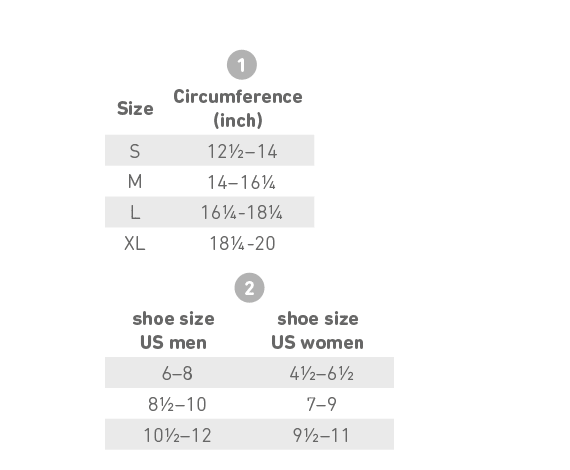Image resolution: width=570 pixels, height=470 pixels.
Task: Select men's shoe size 10½–12
Action: (177, 435)
